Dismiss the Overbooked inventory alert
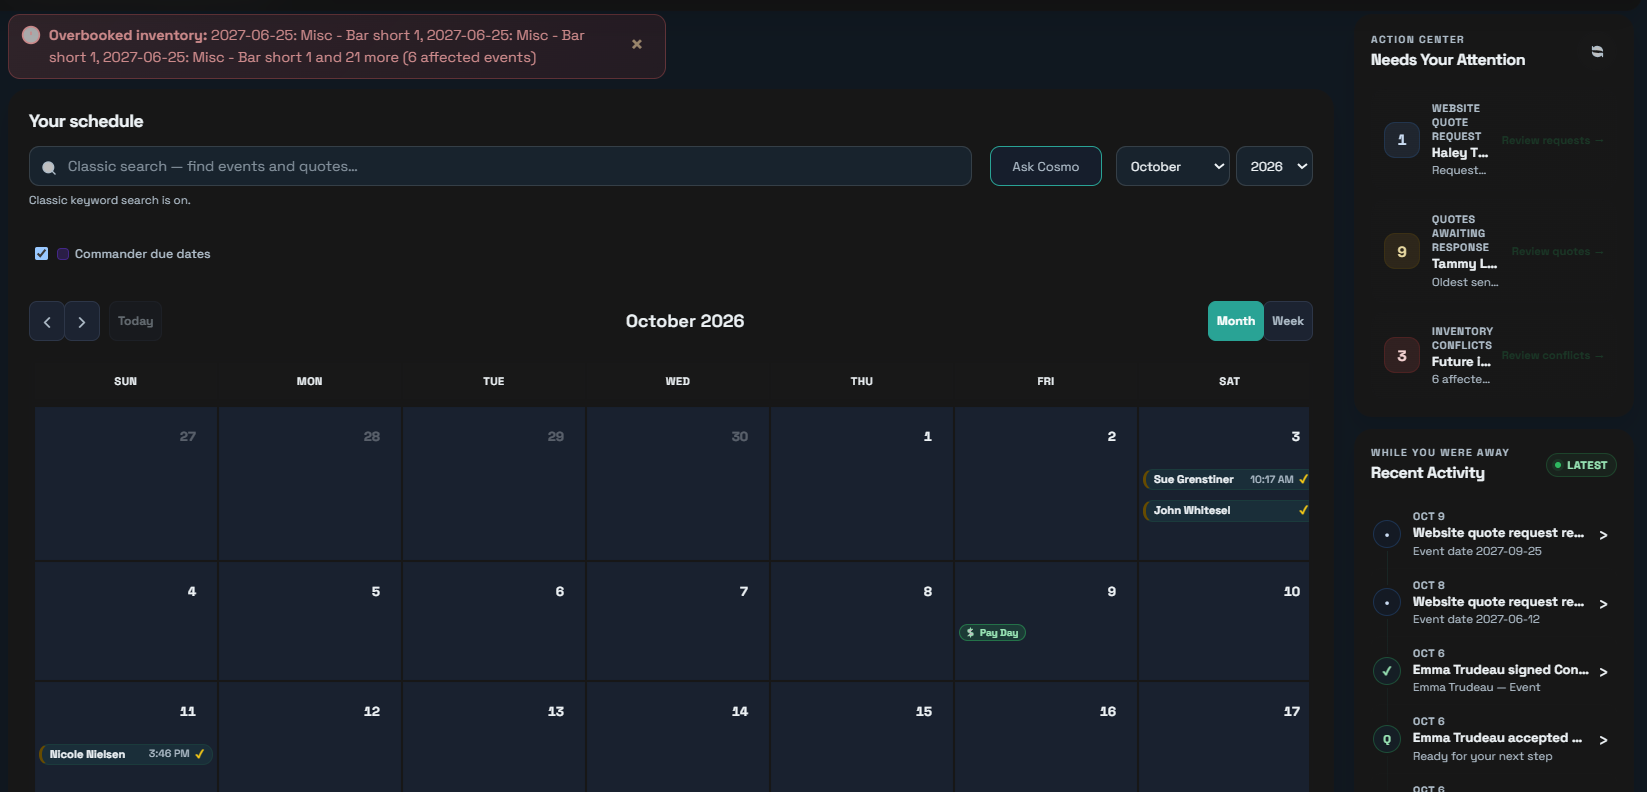 tap(637, 44)
